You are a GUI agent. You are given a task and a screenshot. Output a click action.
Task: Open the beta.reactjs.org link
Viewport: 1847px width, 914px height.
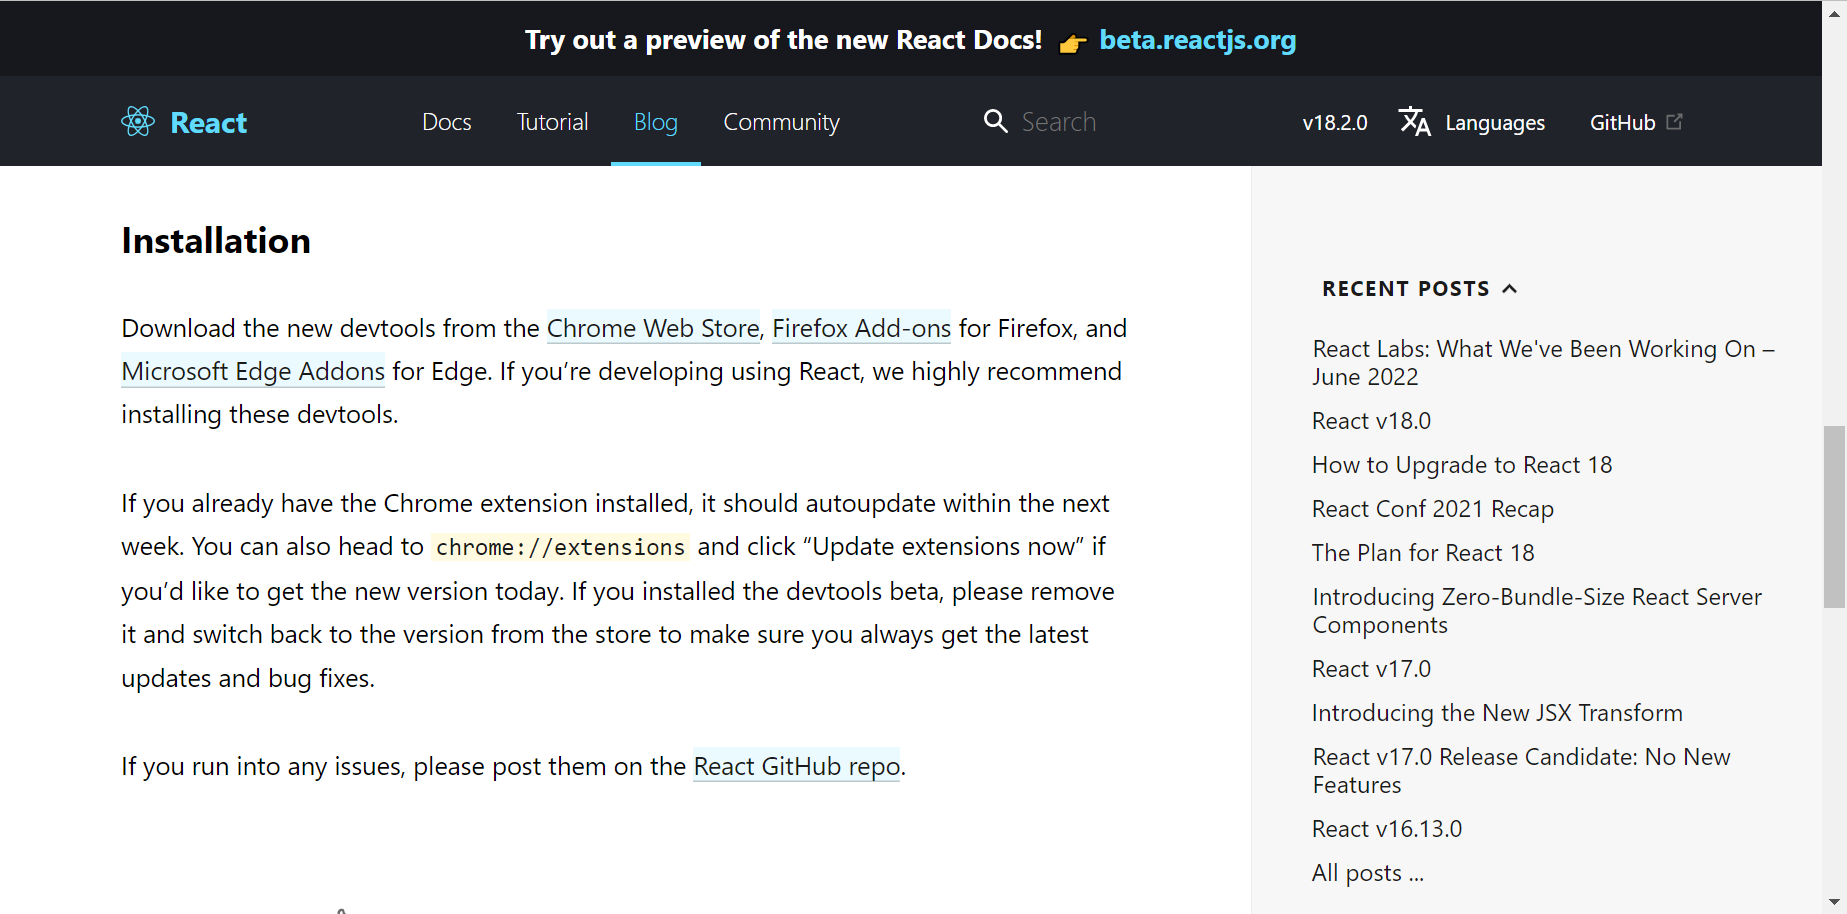click(x=1197, y=40)
